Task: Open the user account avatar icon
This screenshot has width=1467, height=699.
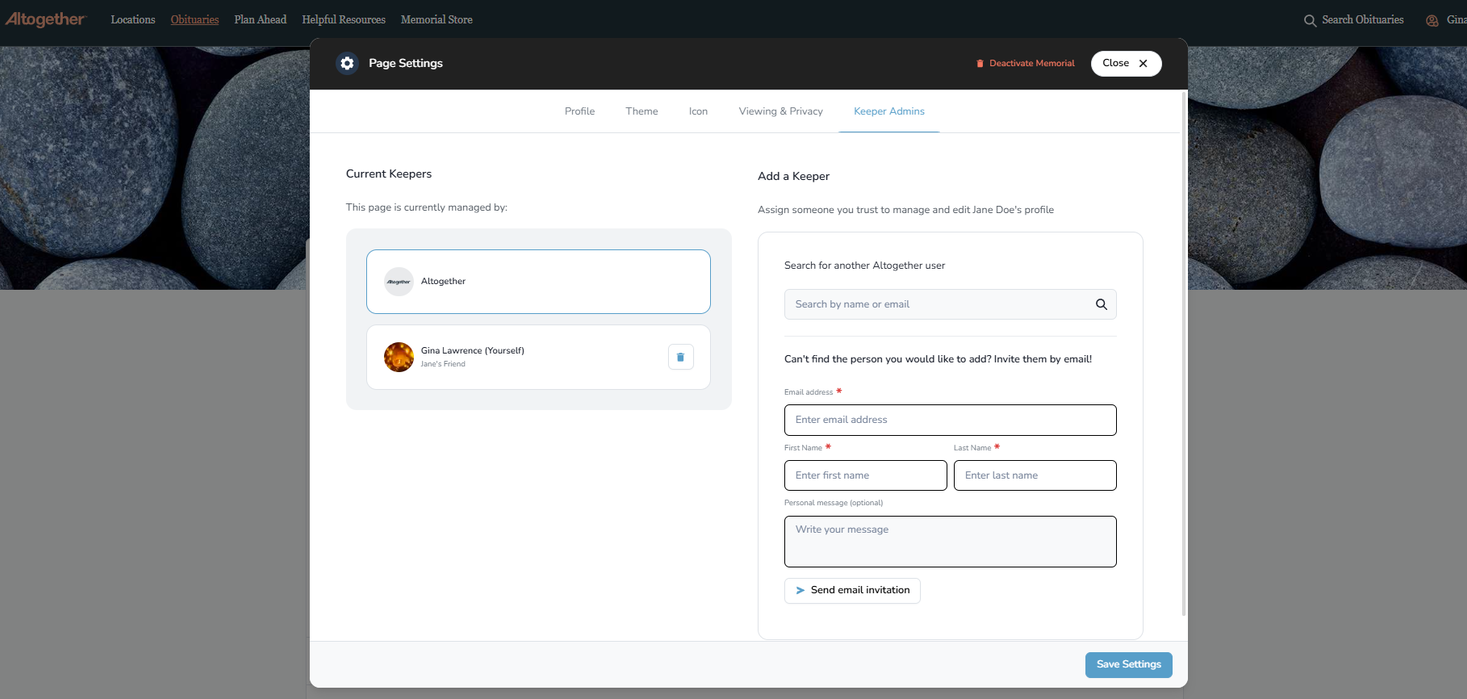Action: (1432, 21)
